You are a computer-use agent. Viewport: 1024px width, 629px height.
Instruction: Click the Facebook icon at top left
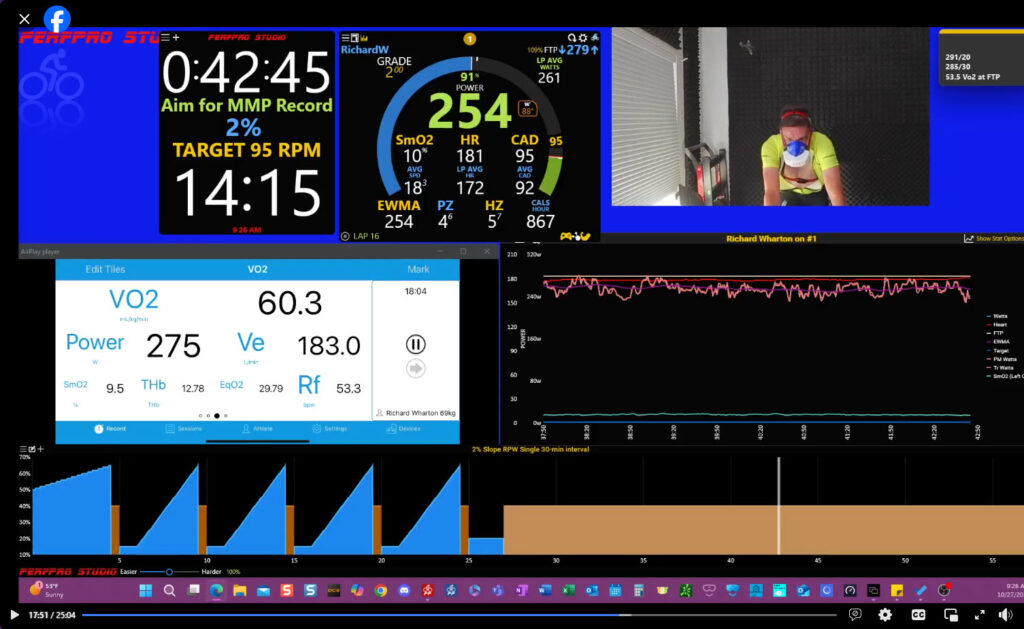56,17
